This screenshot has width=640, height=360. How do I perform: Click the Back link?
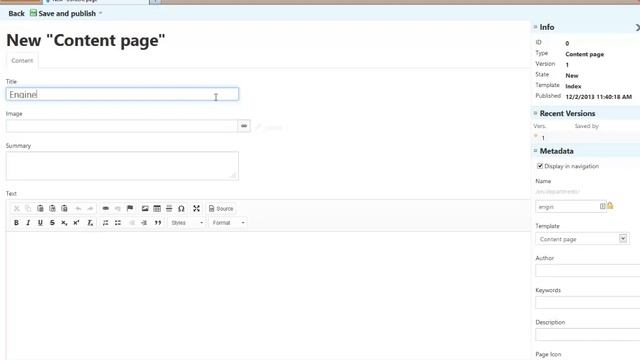click(16, 13)
